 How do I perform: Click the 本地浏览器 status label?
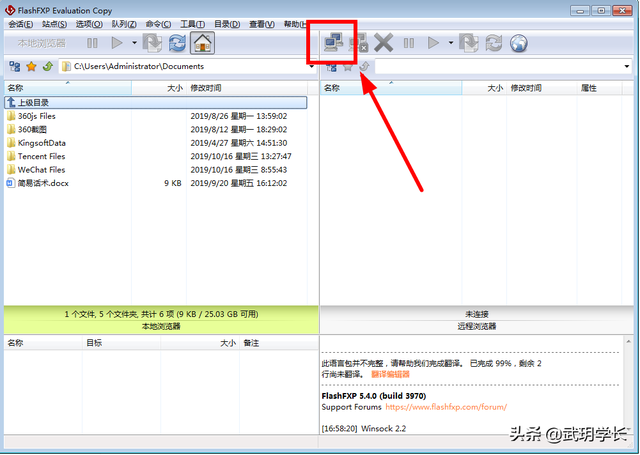pyautogui.click(x=161, y=326)
